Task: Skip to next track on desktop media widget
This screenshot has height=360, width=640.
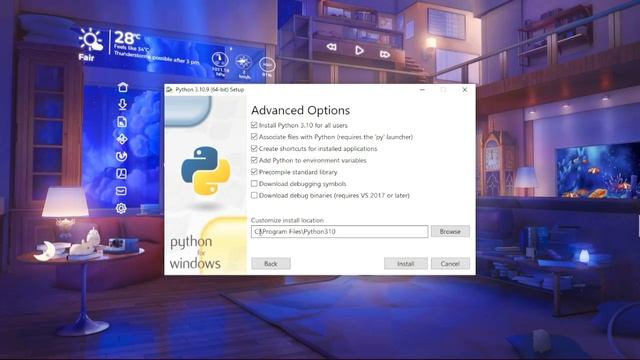Action: (384, 54)
